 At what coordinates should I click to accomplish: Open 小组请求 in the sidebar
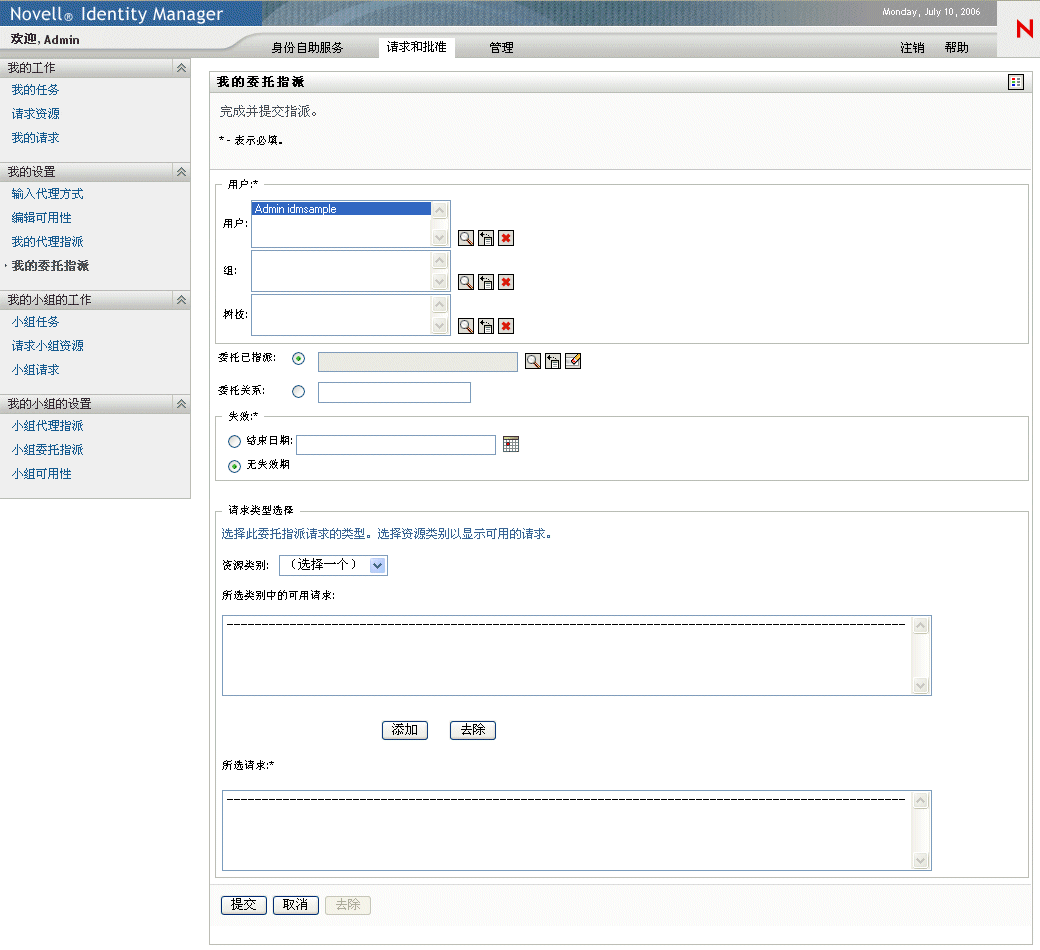[35, 370]
